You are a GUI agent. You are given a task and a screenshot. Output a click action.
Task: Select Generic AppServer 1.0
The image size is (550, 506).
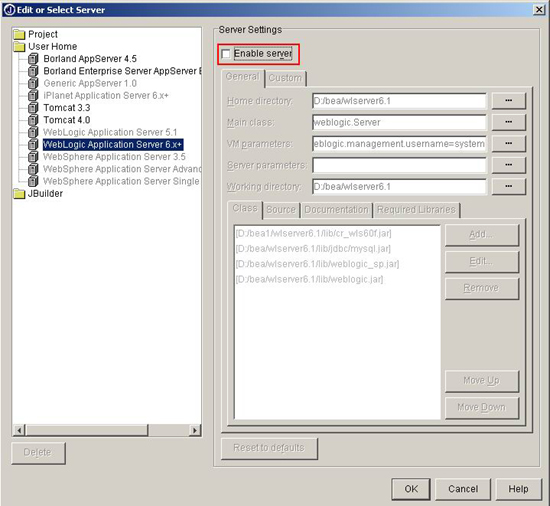tap(90, 83)
